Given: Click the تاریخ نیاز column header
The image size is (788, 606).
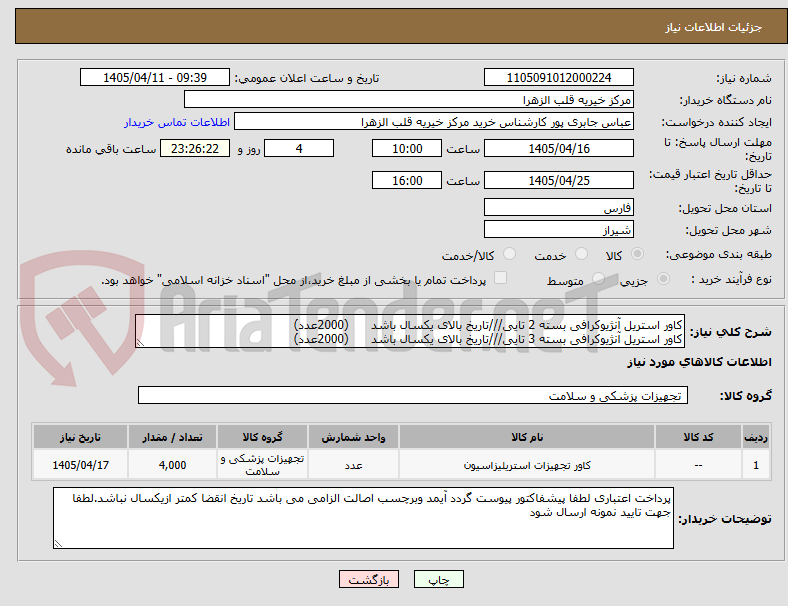Looking at the screenshot, I should (80, 437).
